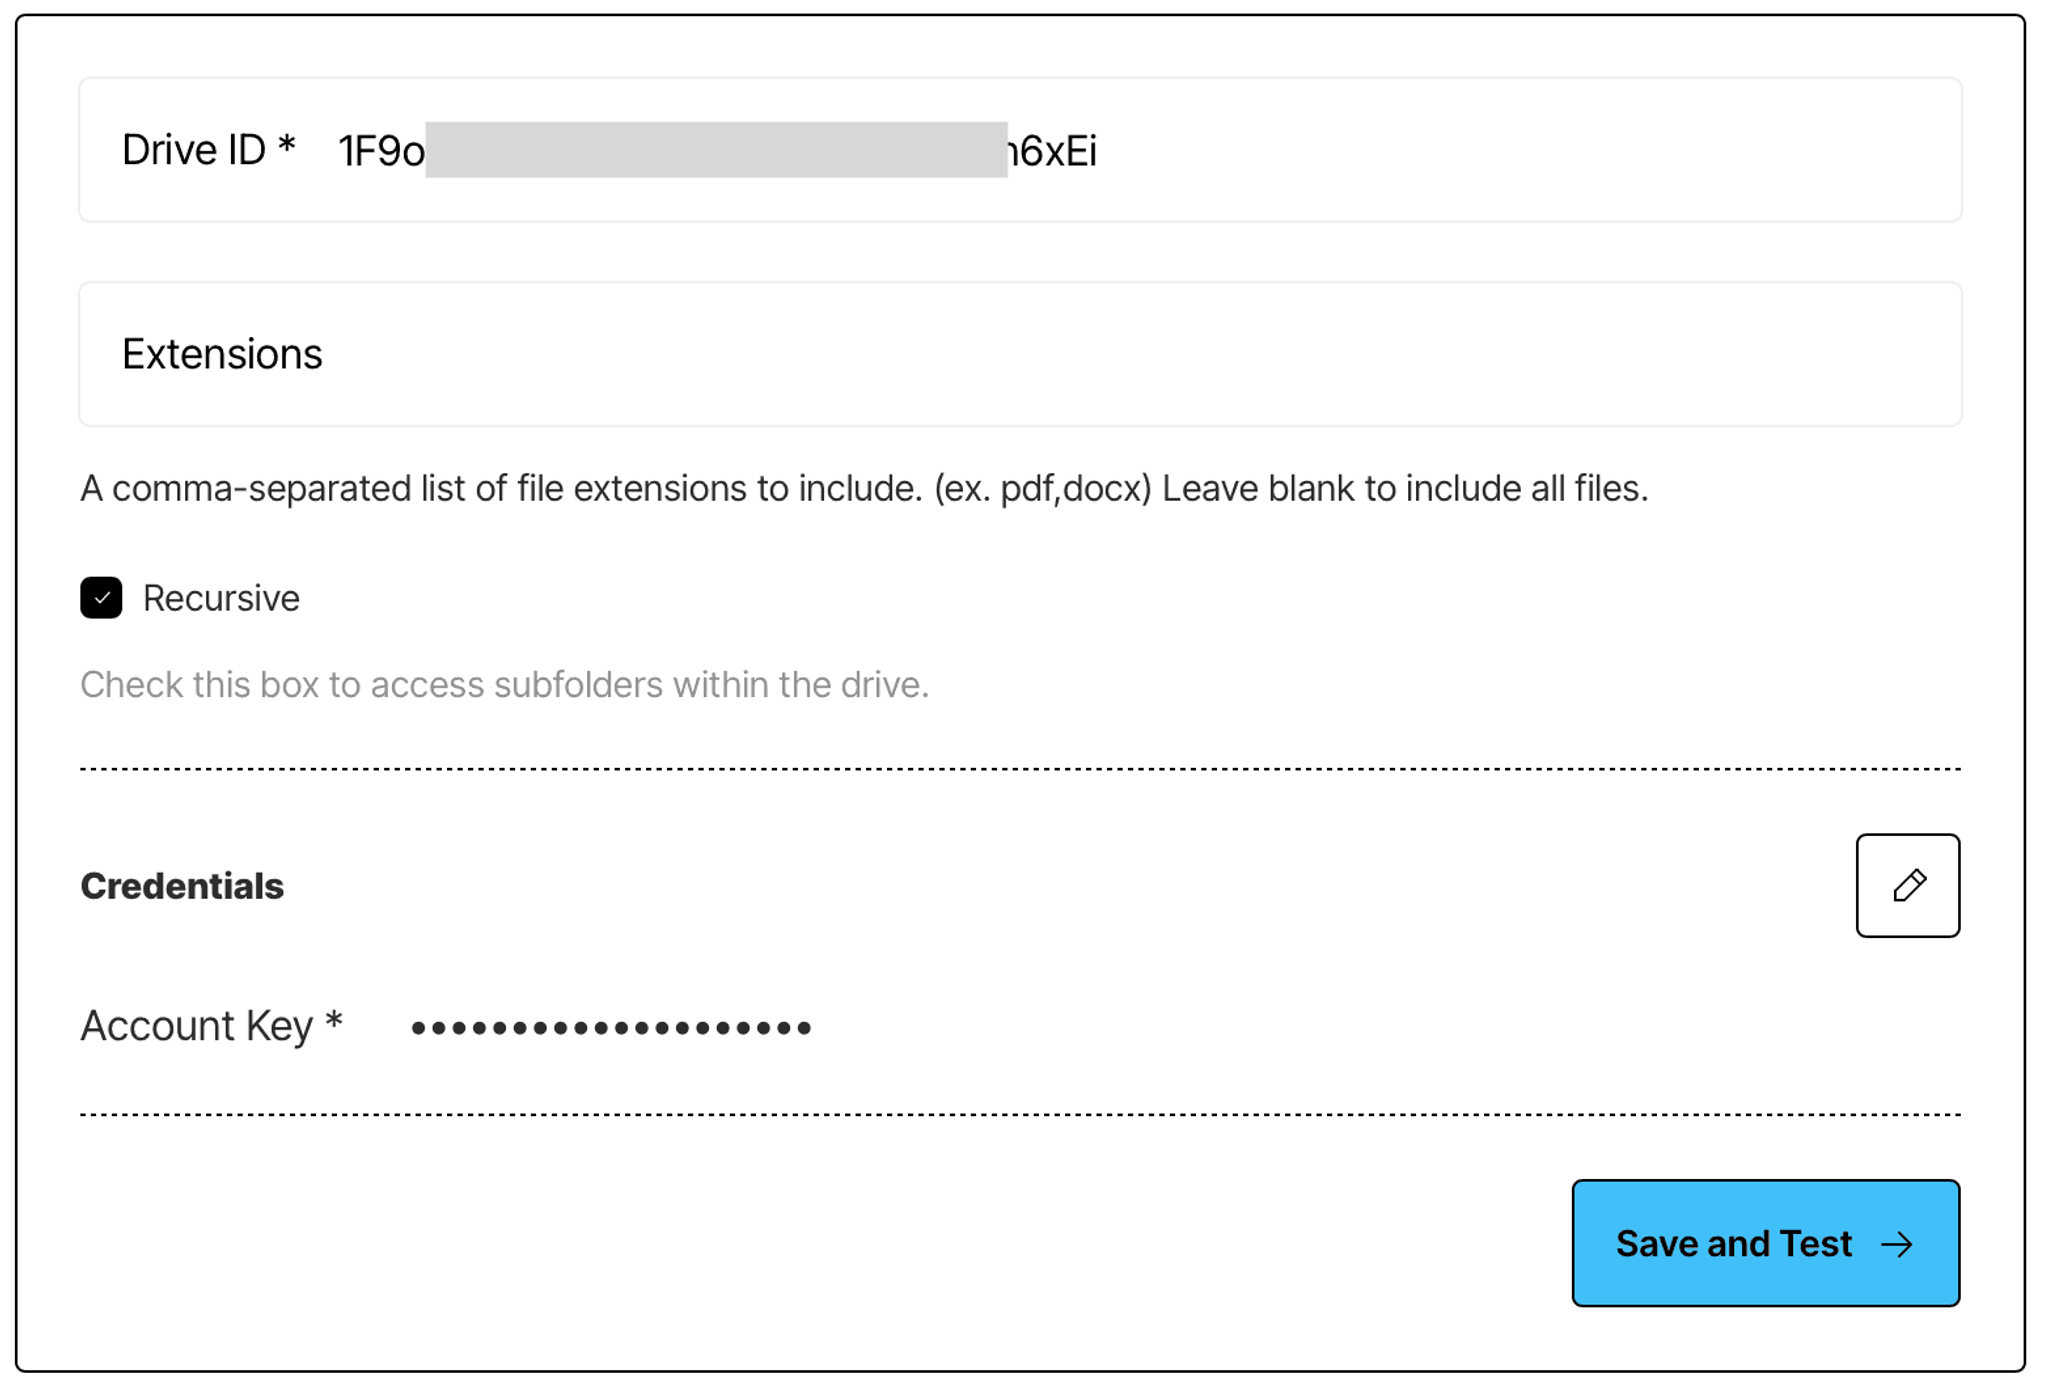Click the checkmark icon in the Recursive box

pyautogui.click(x=101, y=598)
